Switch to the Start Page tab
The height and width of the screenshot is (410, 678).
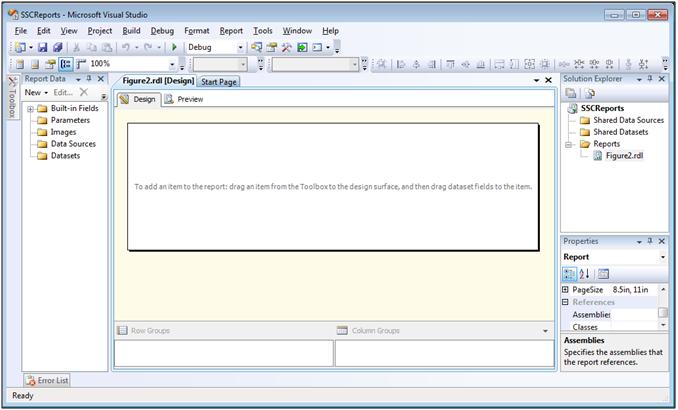point(219,82)
